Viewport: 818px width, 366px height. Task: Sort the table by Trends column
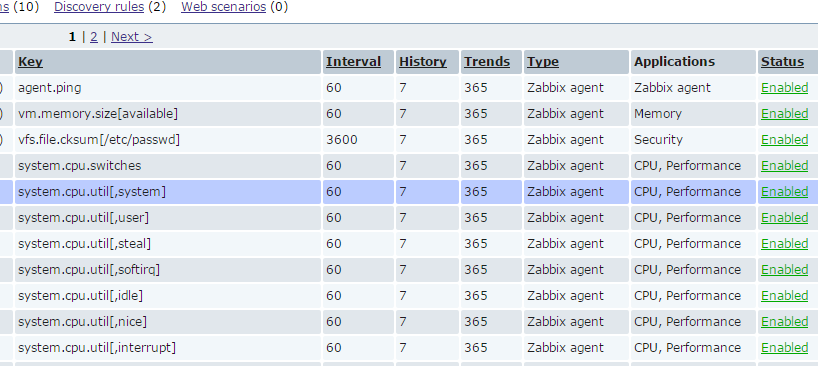pyautogui.click(x=487, y=62)
